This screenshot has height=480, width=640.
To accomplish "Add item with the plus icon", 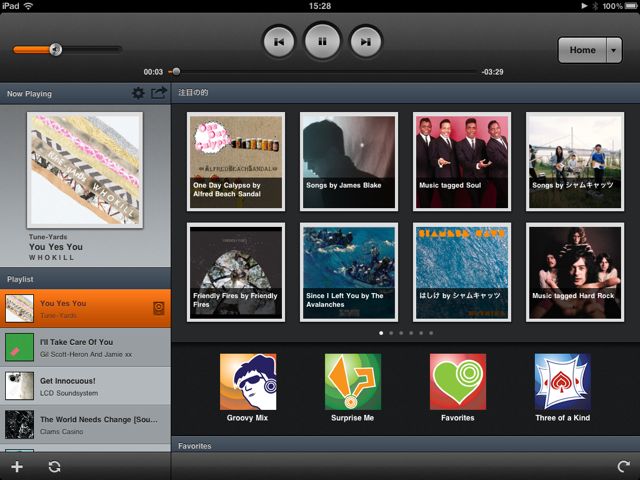I will click(x=17, y=467).
